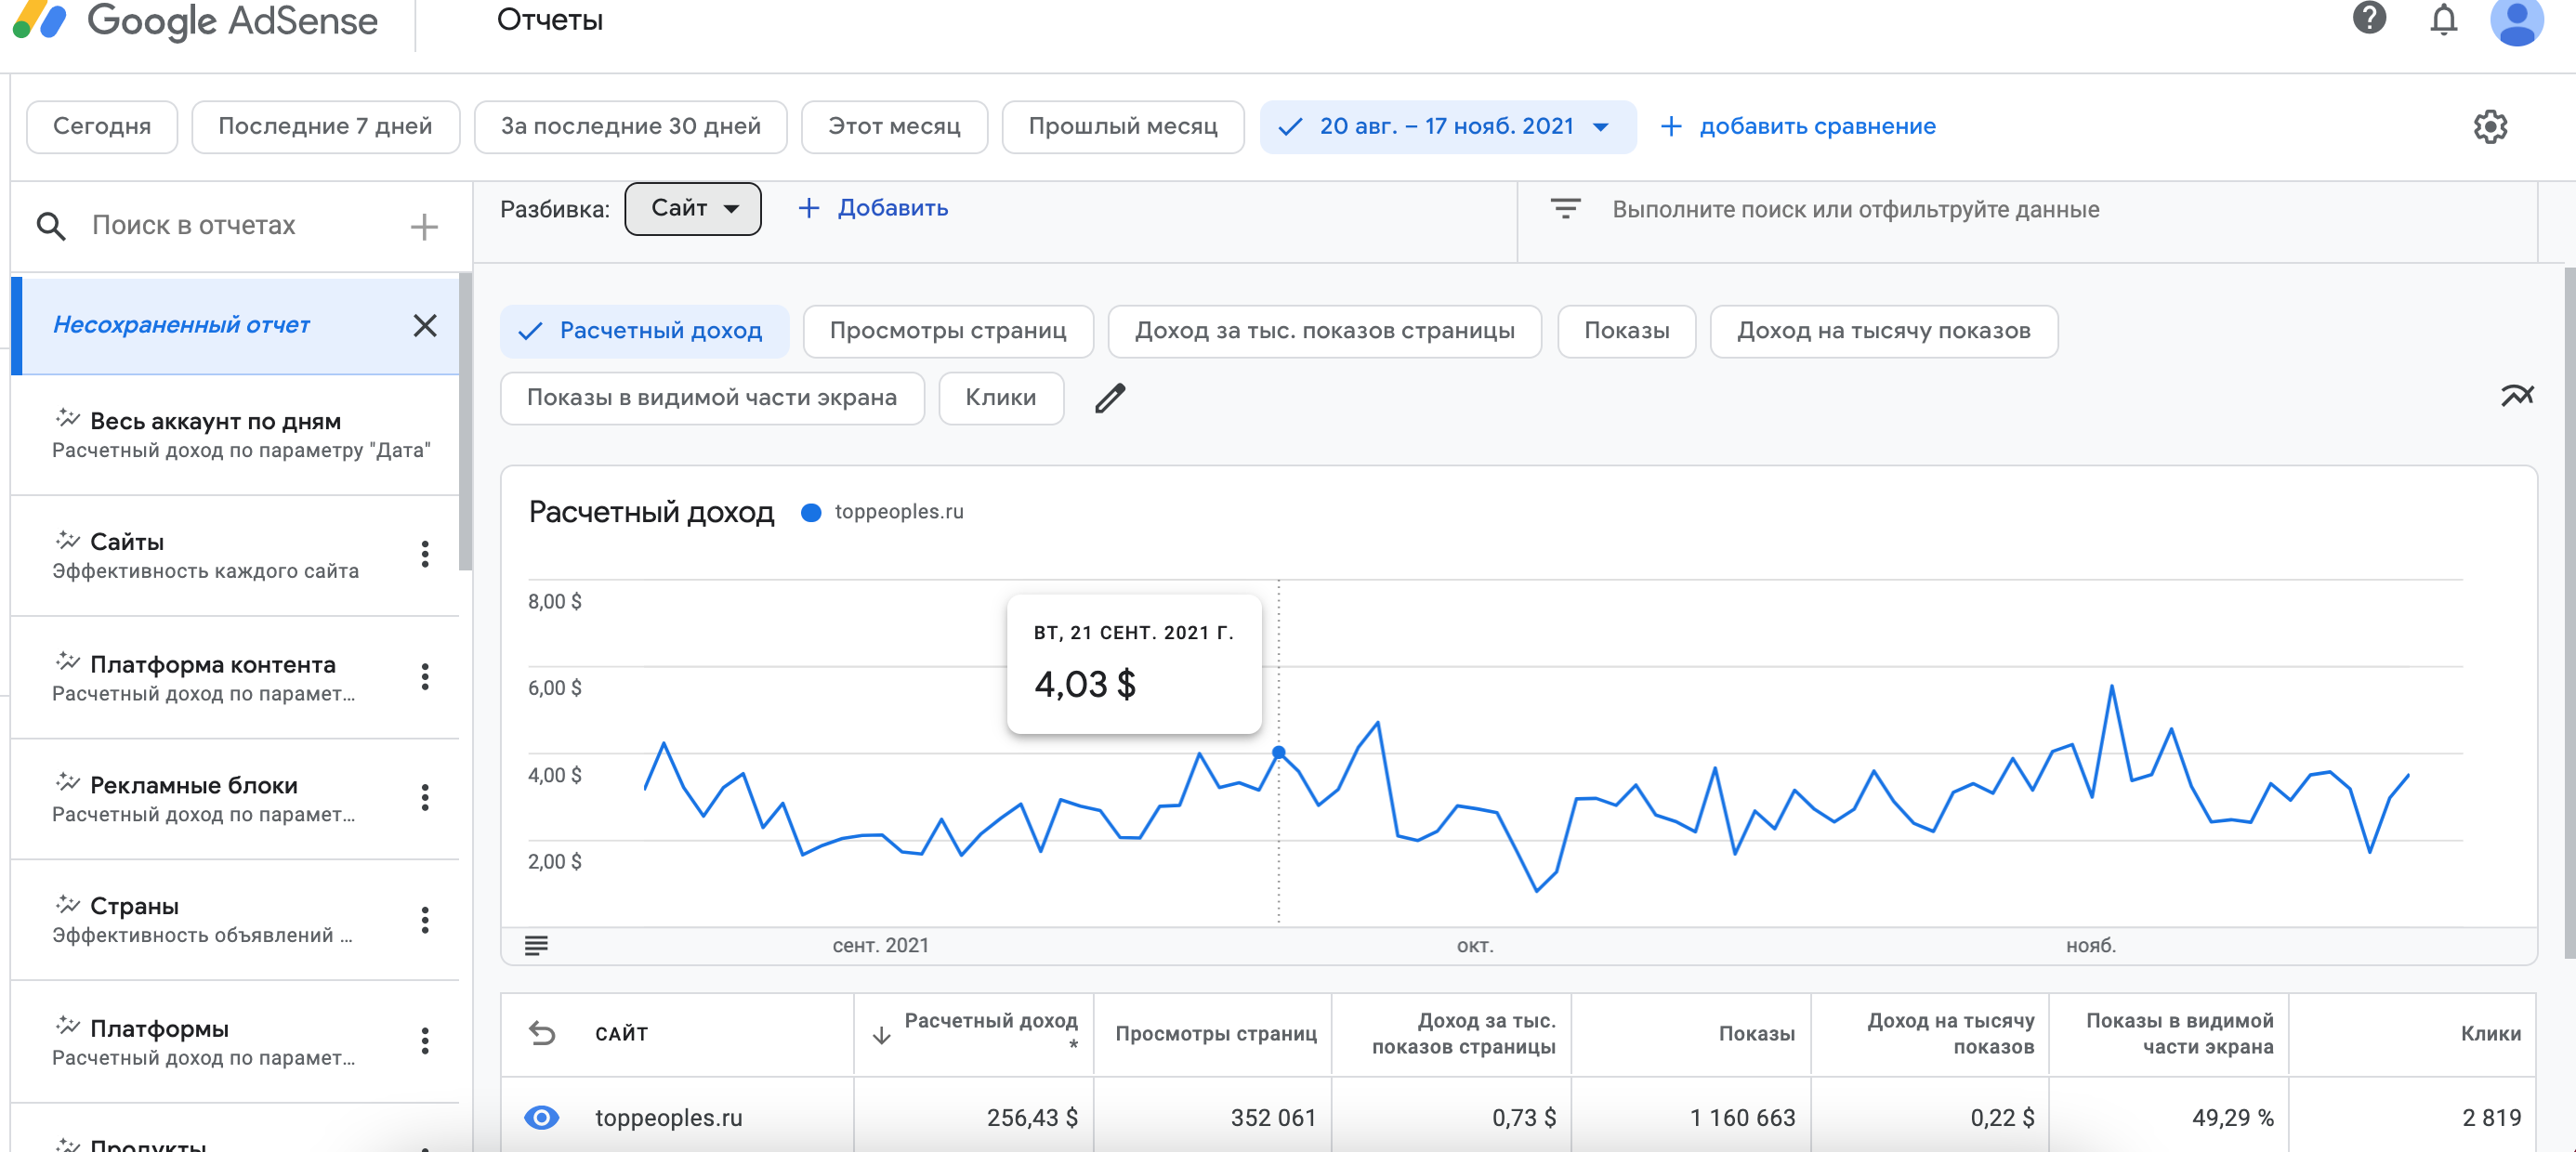Toggle toppeoples.ru row visibility eye
The height and width of the screenshot is (1152, 2576).
coord(541,1117)
